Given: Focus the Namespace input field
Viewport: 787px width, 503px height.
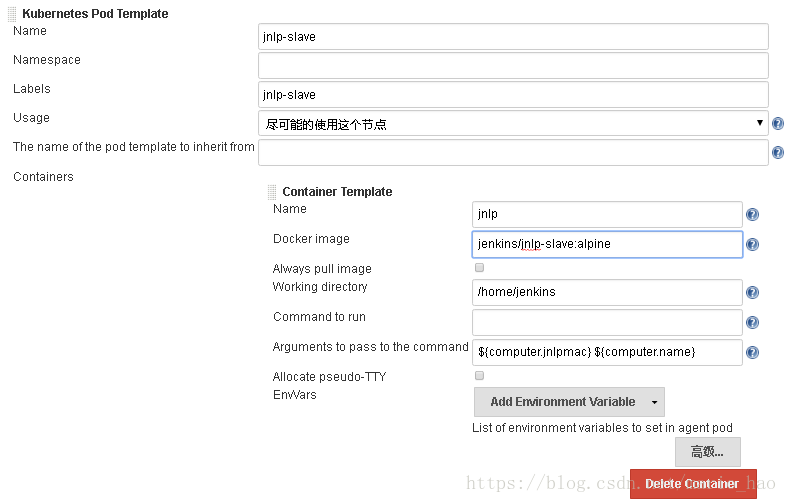Looking at the screenshot, I should pos(513,65).
